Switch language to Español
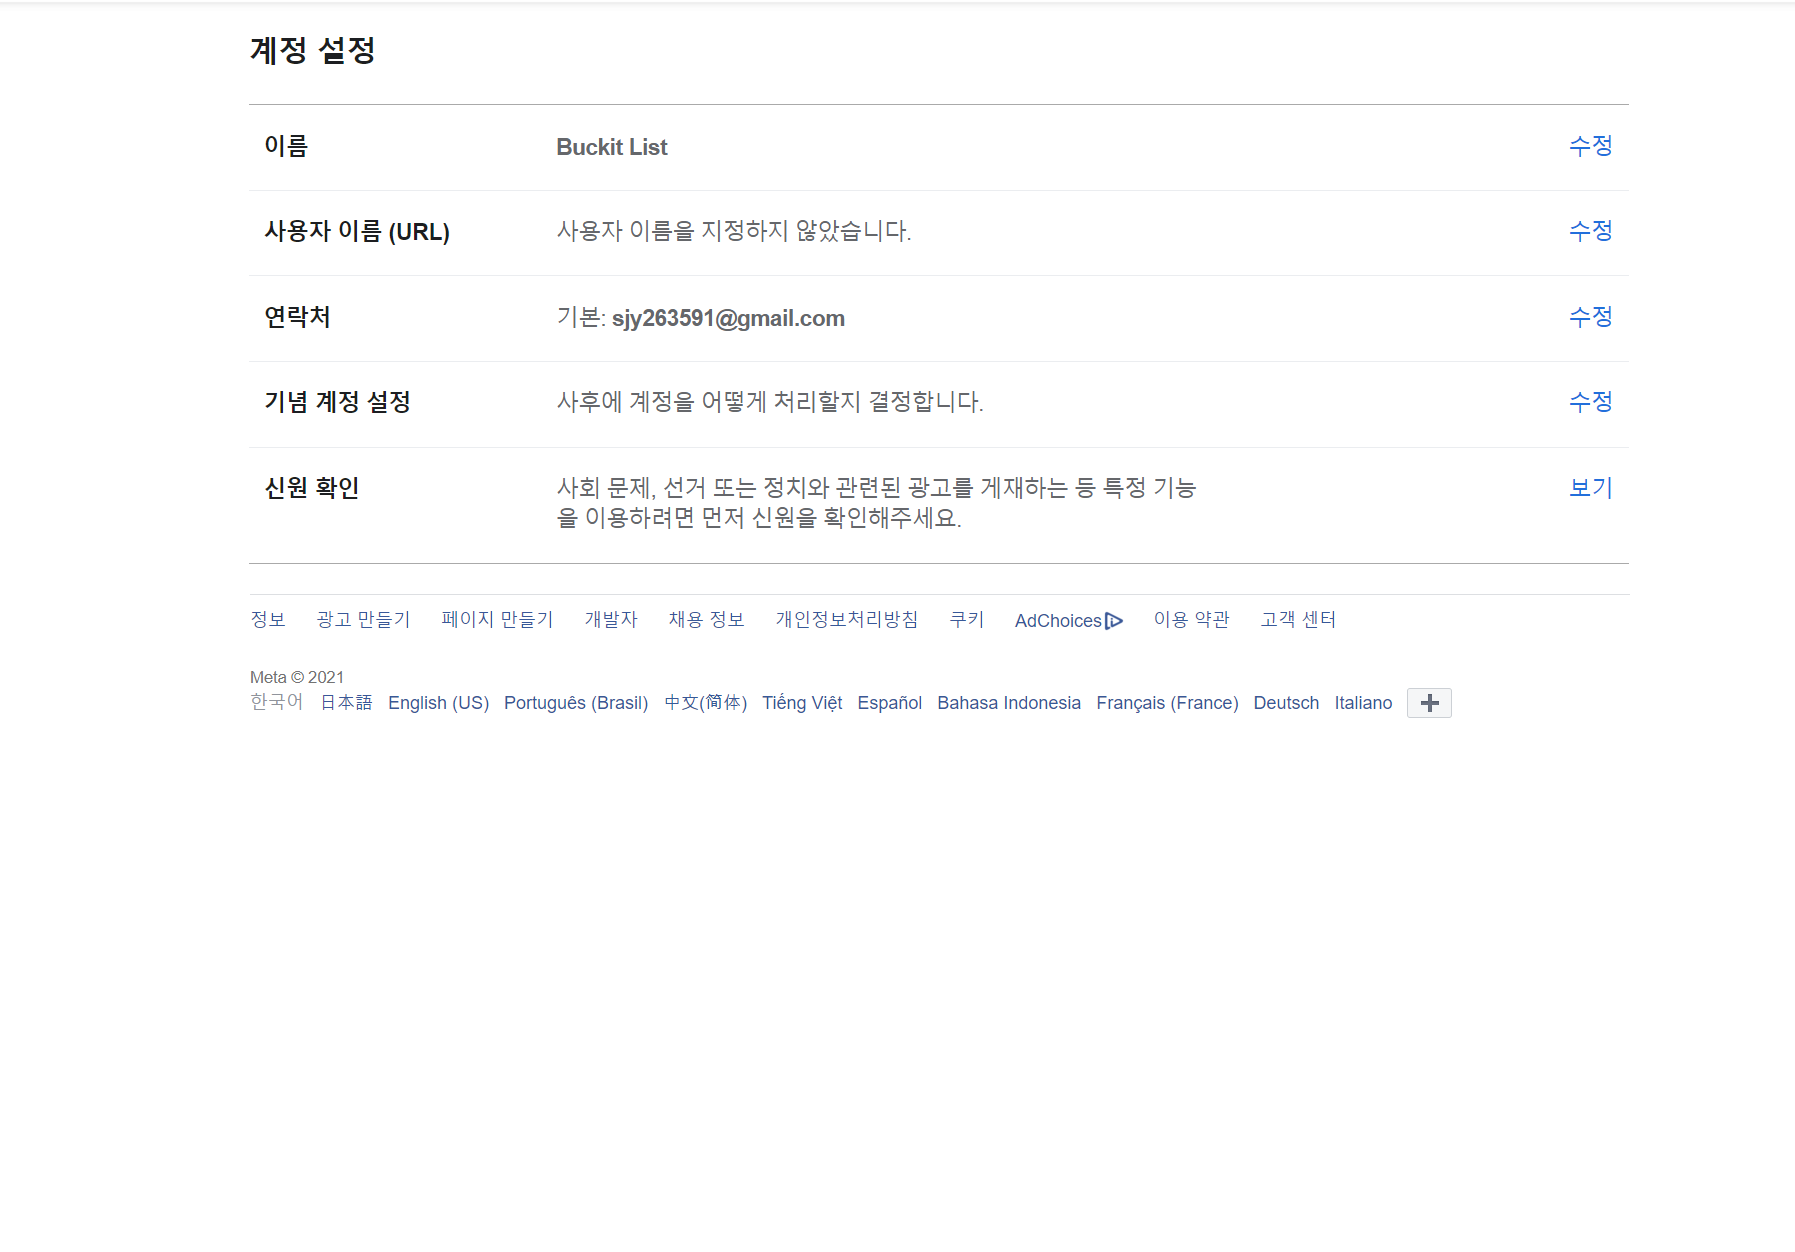The width and height of the screenshot is (1795, 1252). [890, 703]
